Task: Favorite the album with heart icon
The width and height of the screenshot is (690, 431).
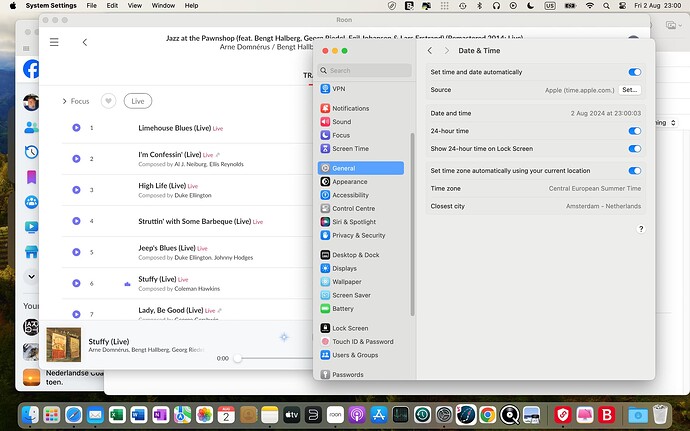Action: click(108, 101)
